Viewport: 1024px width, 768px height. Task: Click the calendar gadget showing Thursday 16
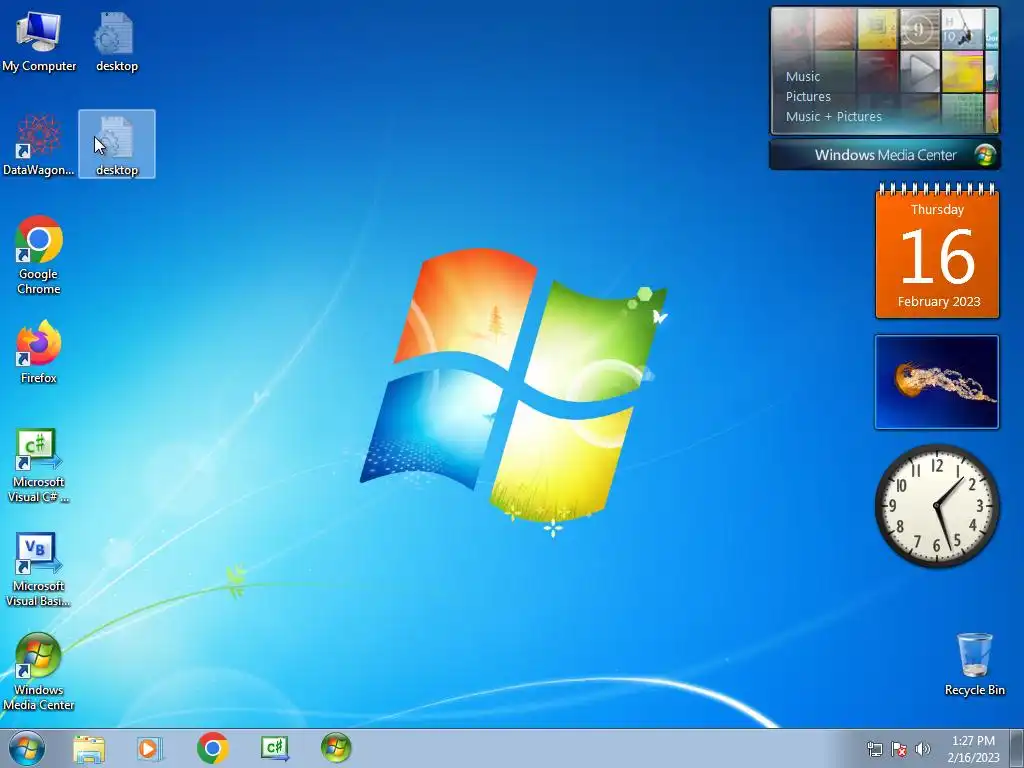pos(937,253)
